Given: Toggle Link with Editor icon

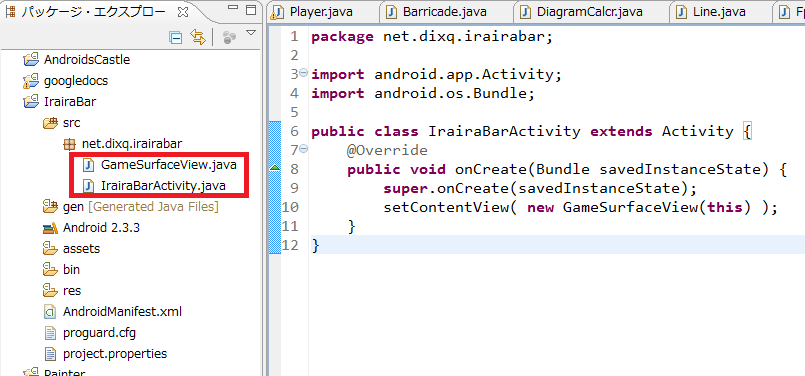Looking at the screenshot, I should pos(198,37).
